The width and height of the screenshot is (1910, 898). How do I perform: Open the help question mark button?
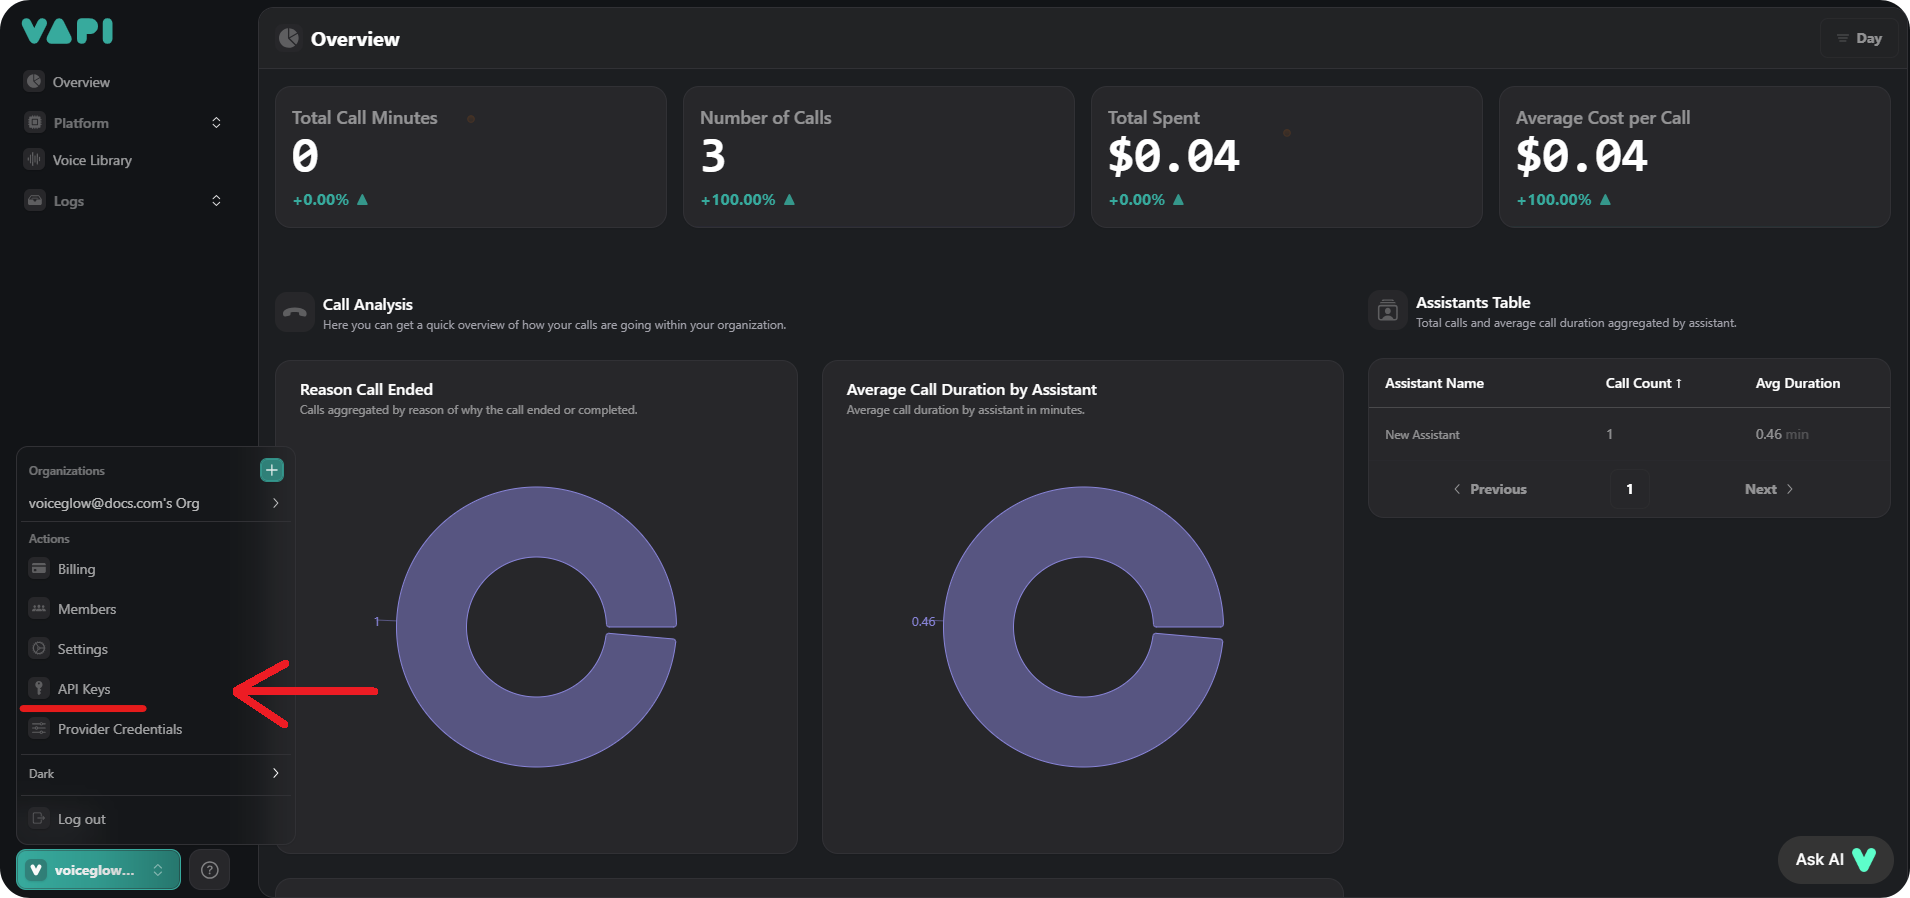(209, 870)
